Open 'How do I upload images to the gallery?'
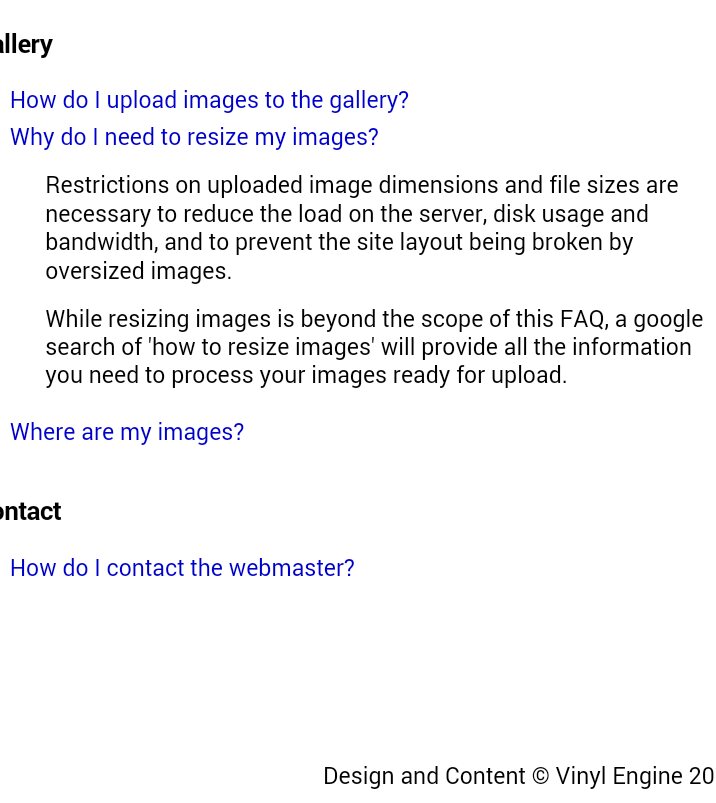 209,100
